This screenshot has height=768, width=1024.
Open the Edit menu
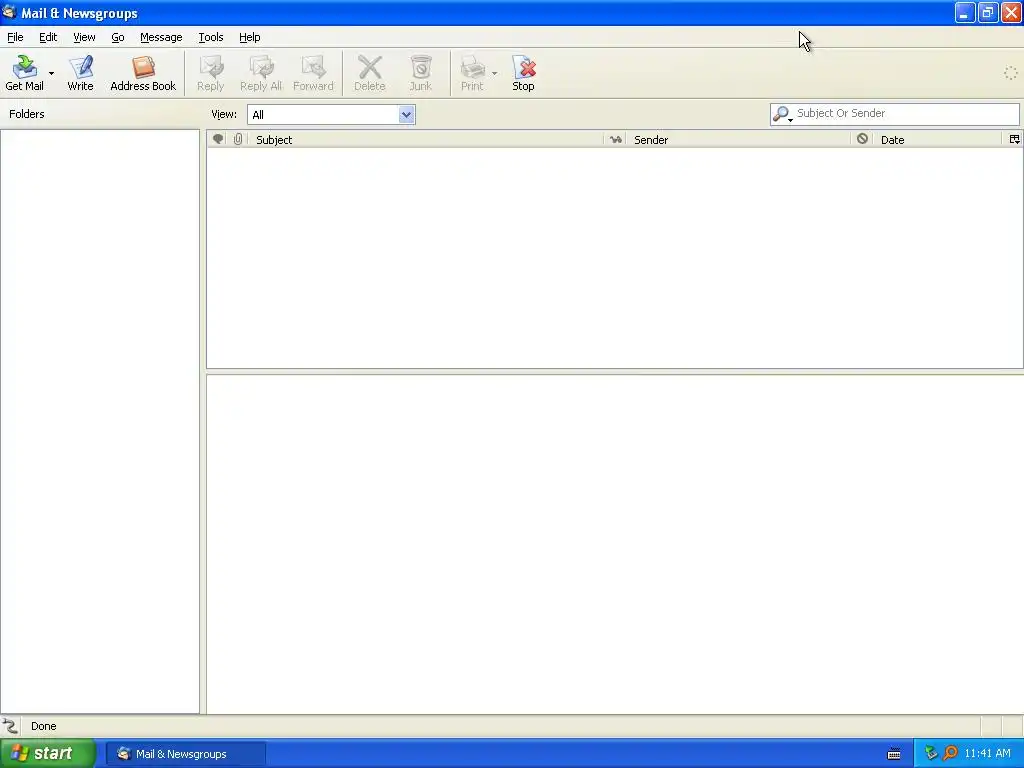pyautogui.click(x=48, y=37)
